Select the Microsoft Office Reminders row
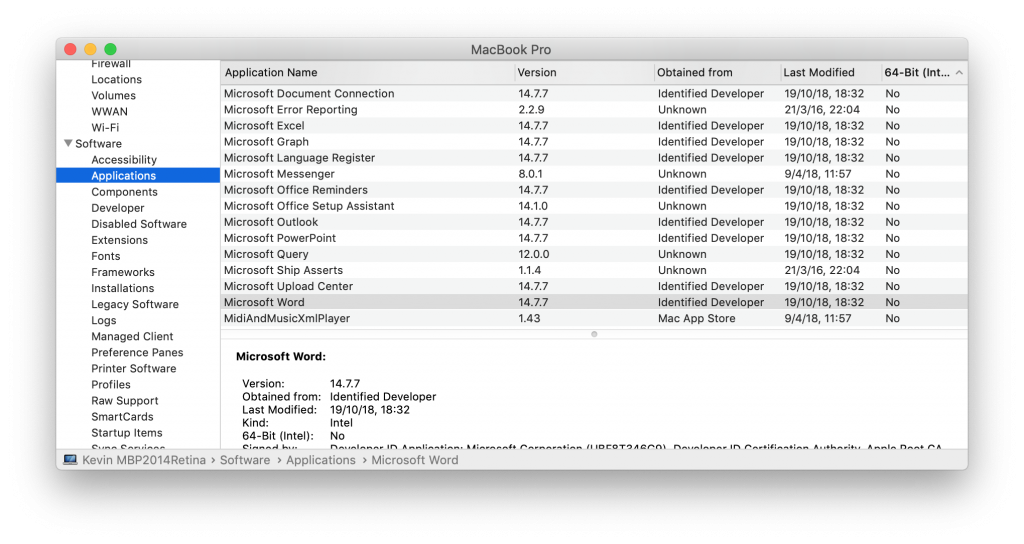Screen dimensions: 1024x544 tap(594, 190)
